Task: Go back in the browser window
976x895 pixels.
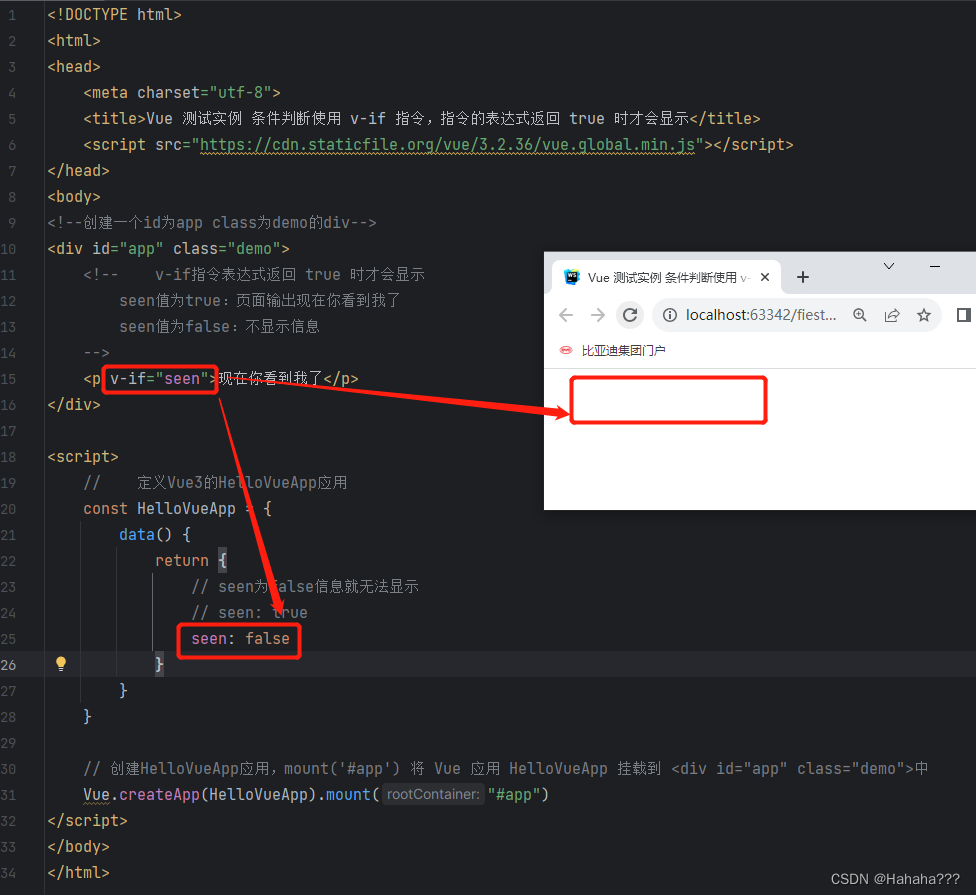Action: click(x=566, y=315)
